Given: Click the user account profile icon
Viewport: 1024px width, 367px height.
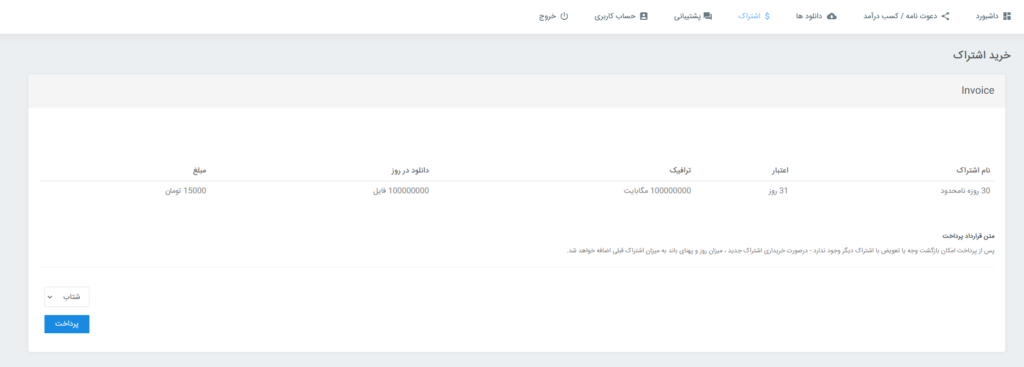Looking at the screenshot, I should point(643,16).
